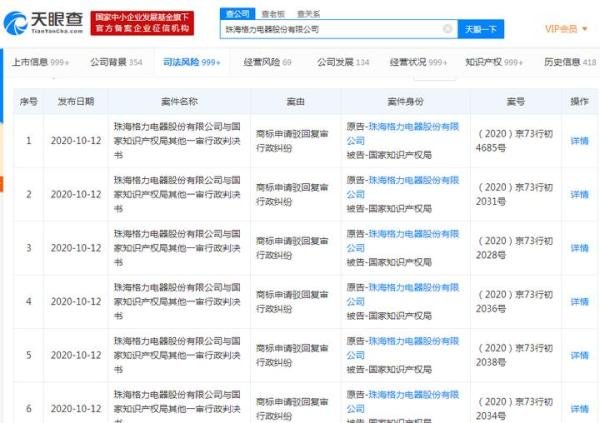Select case number (2020)京73行初2036号

tap(514, 301)
